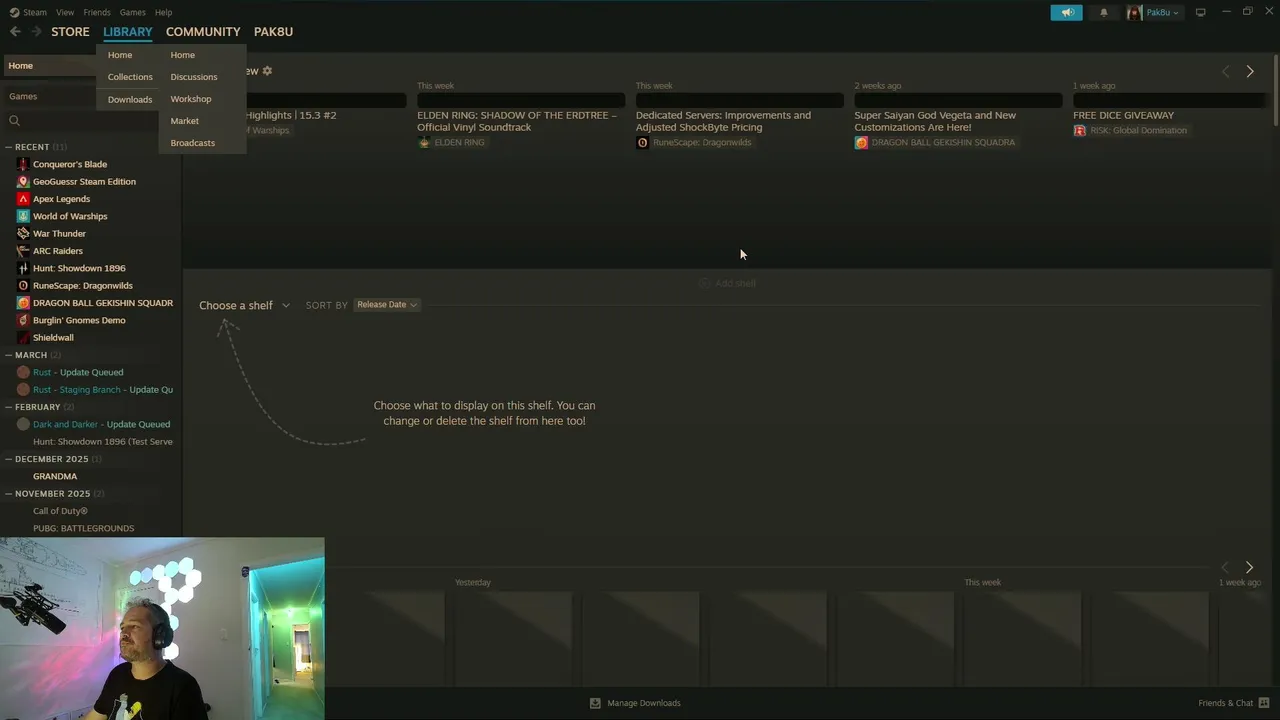Open ELDEN RING Vinyl Soundtrack news
Image resolution: width=1280 pixels, height=720 pixels.
tap(517, 121)
